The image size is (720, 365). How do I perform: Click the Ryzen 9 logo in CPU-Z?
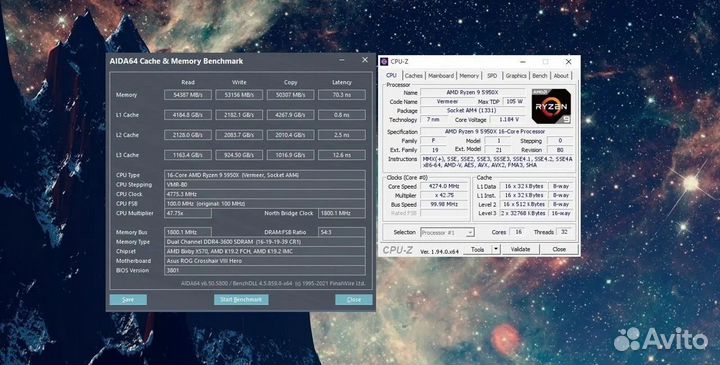click(x=551, y=106)
